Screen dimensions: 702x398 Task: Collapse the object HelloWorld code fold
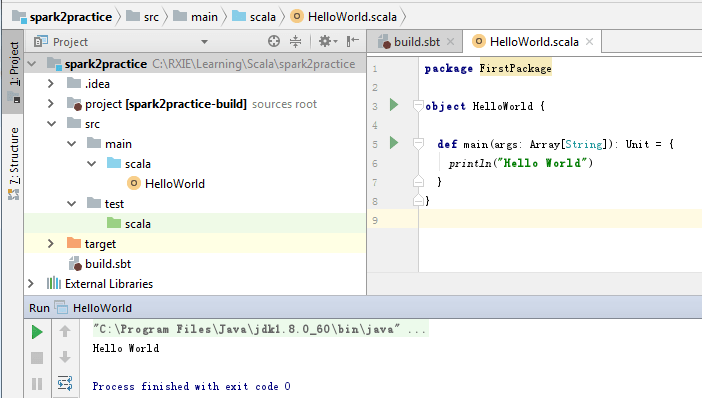418,106
